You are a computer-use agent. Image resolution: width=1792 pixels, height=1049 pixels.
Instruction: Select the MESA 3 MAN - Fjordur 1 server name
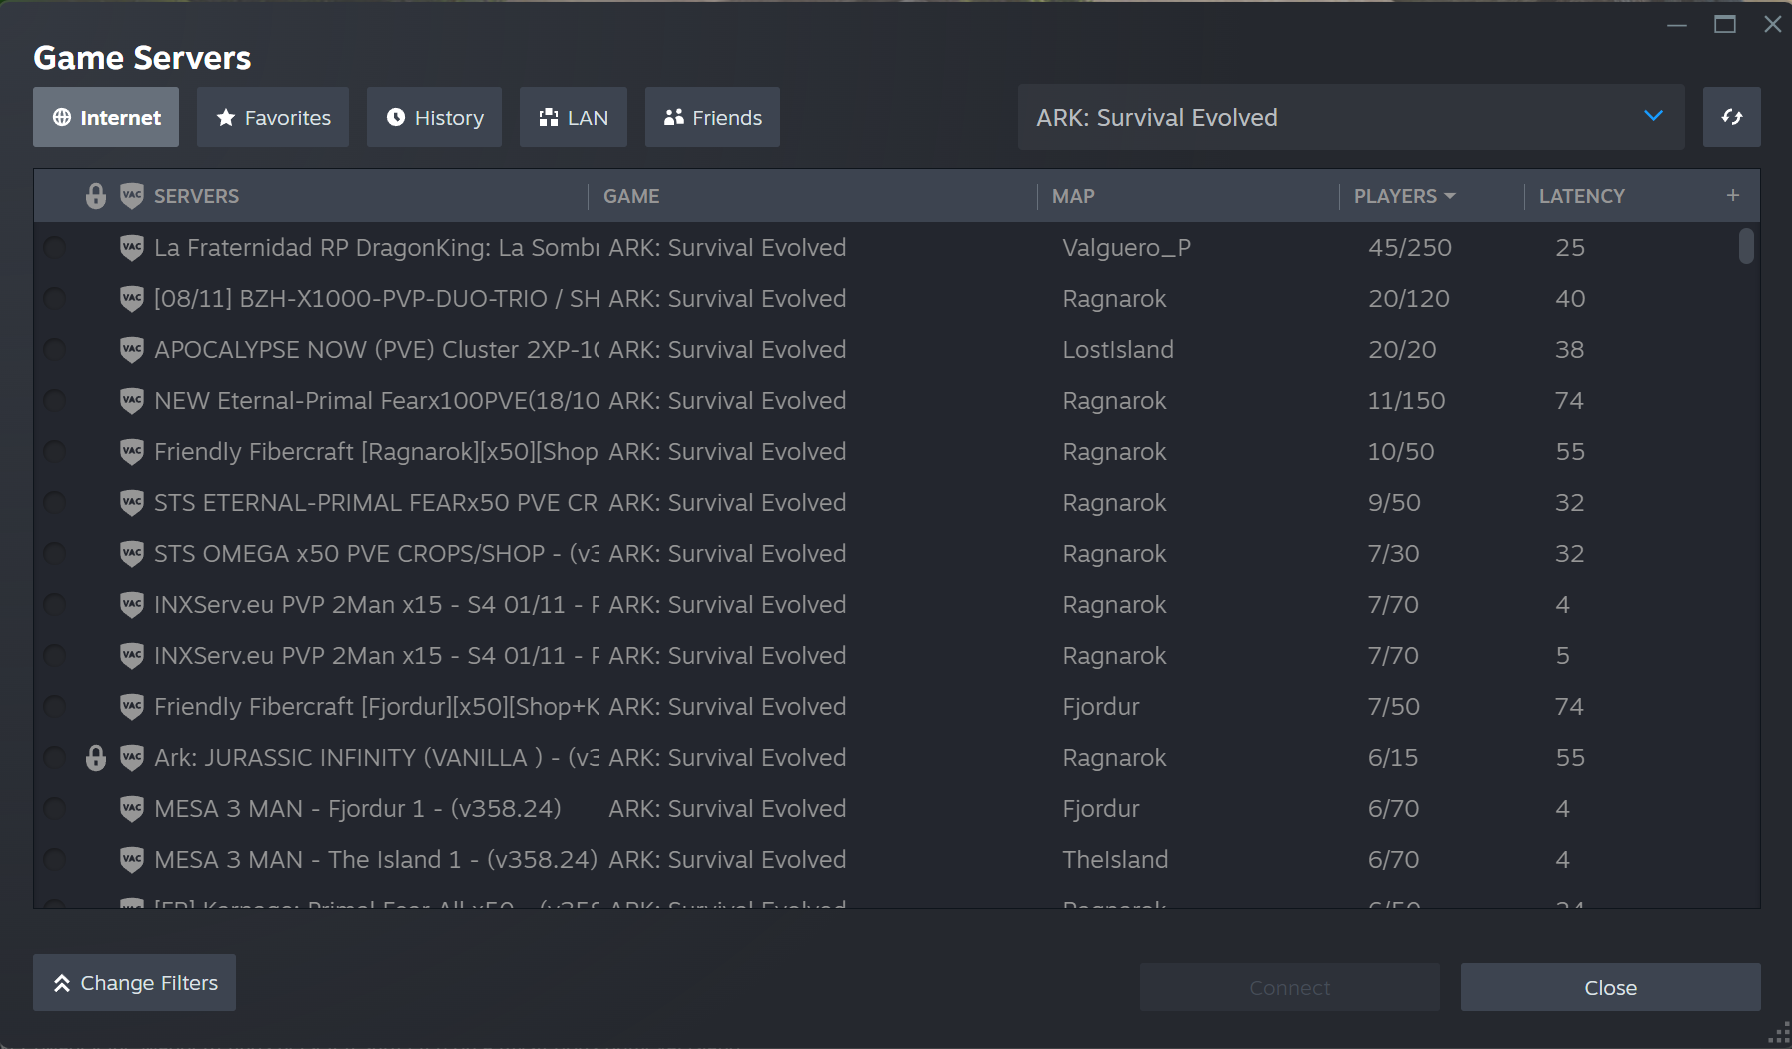coord(358,808)
